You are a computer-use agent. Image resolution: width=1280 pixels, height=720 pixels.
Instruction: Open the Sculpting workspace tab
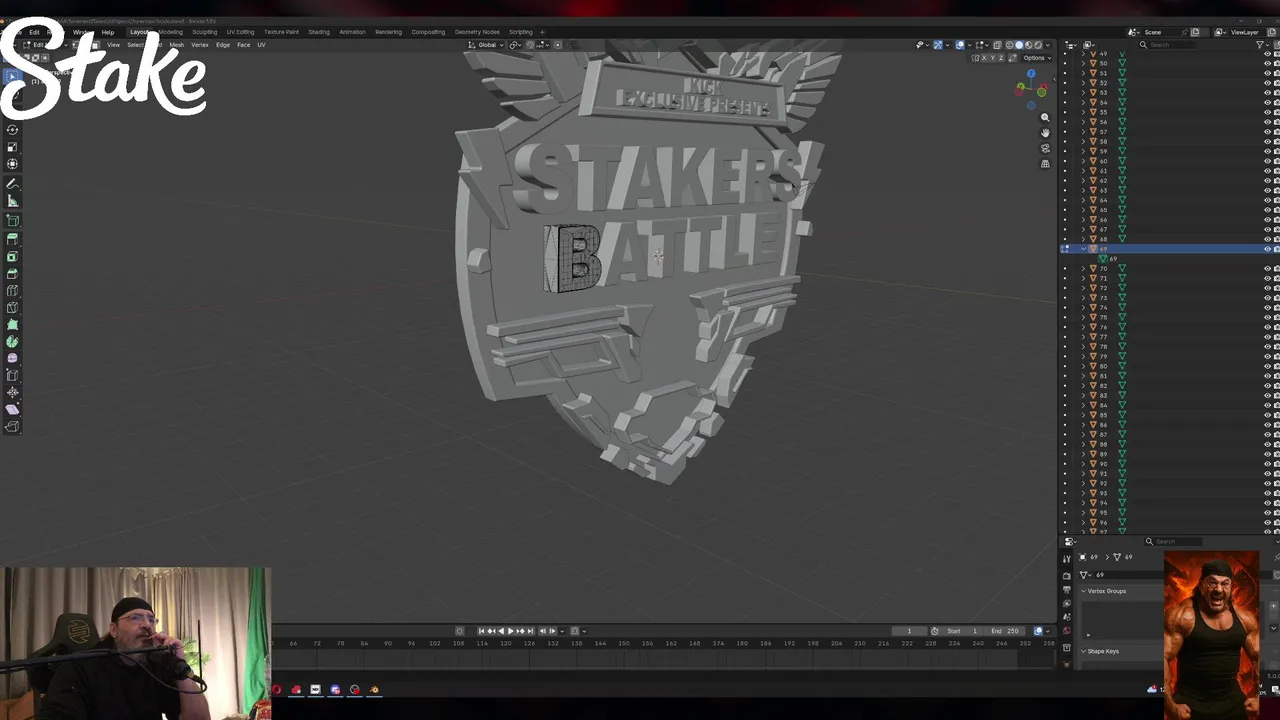(x=205, y=32)
